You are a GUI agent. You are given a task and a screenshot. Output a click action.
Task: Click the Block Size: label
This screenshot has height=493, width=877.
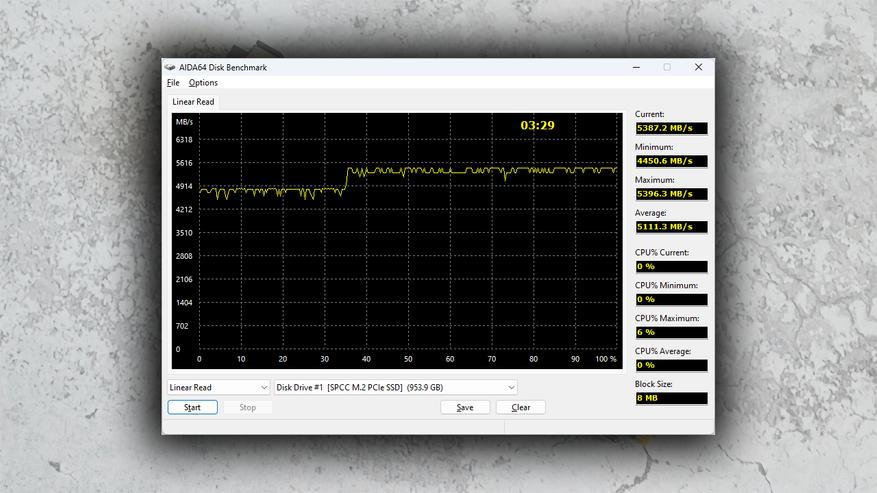coord(653,384)
